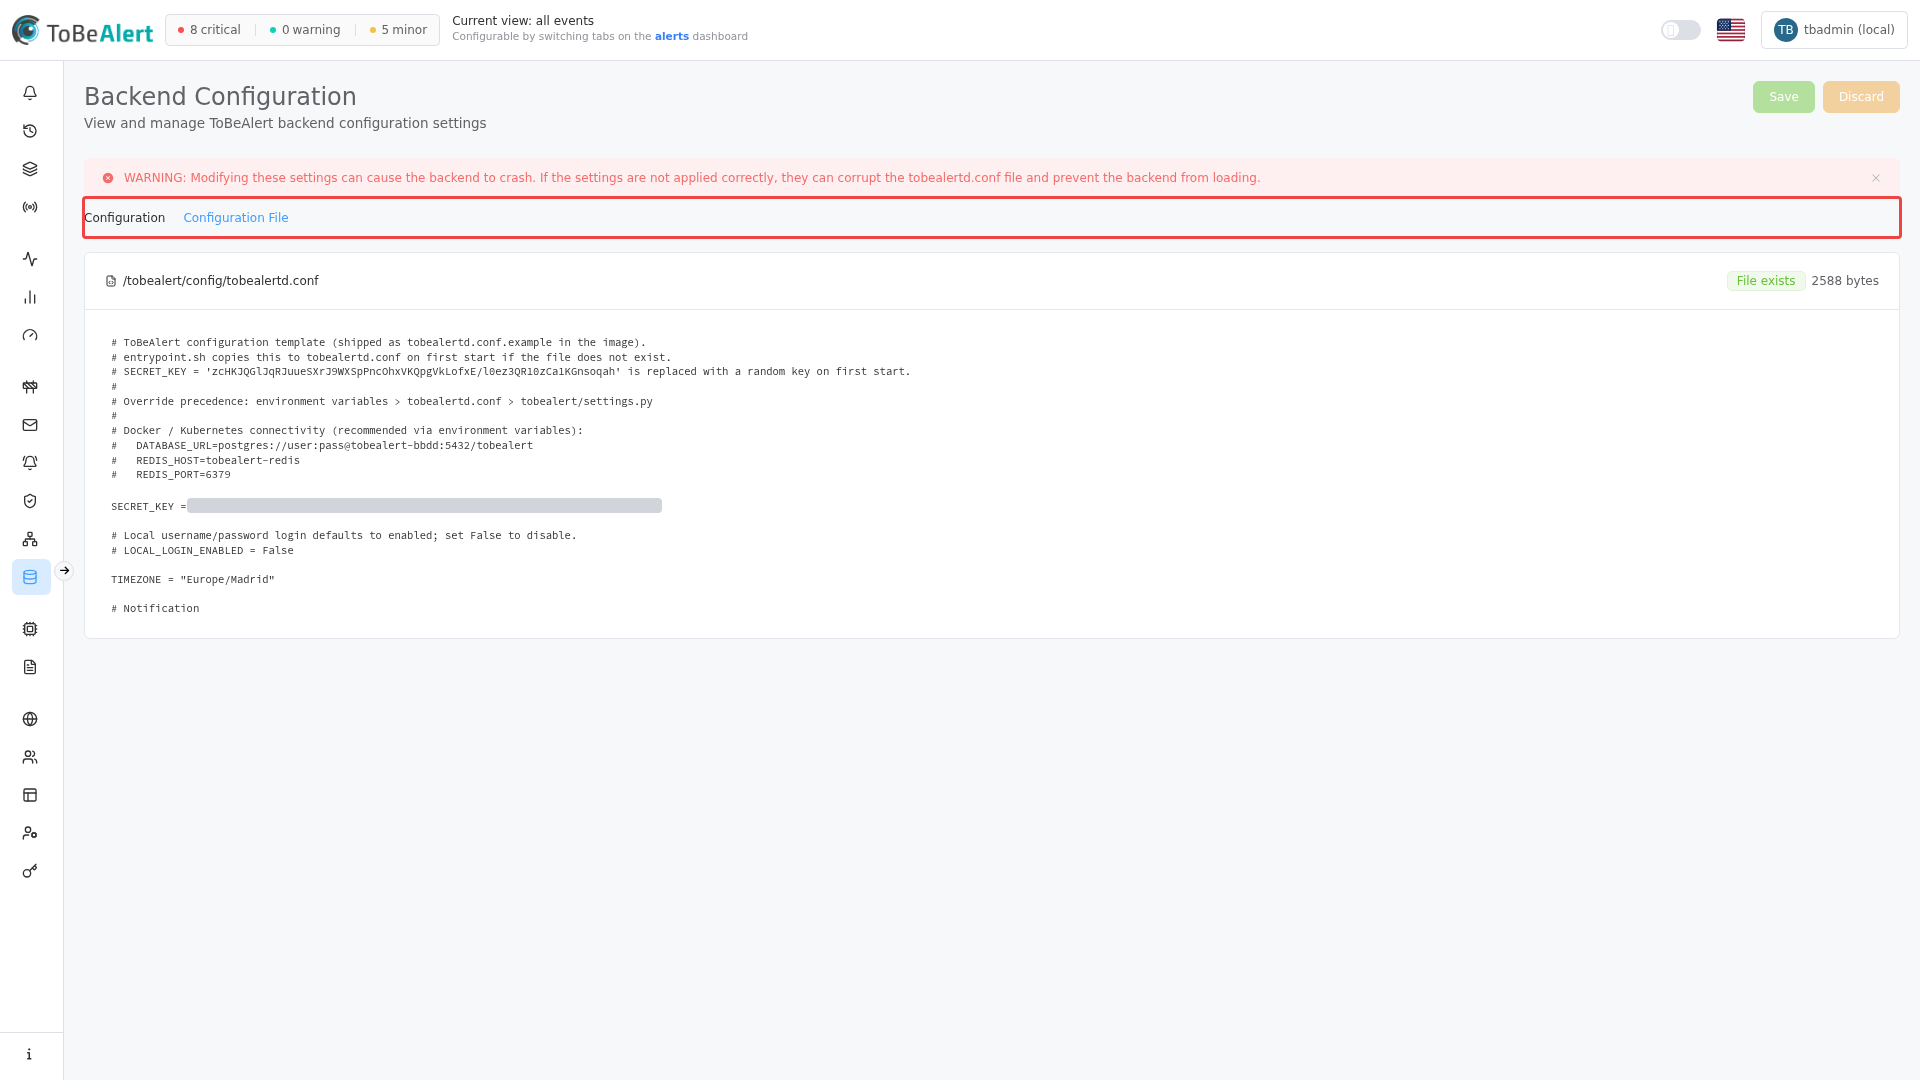Open the CPU chip sidebar icon
1920x1080 pixels.
(x=30, y=629)
